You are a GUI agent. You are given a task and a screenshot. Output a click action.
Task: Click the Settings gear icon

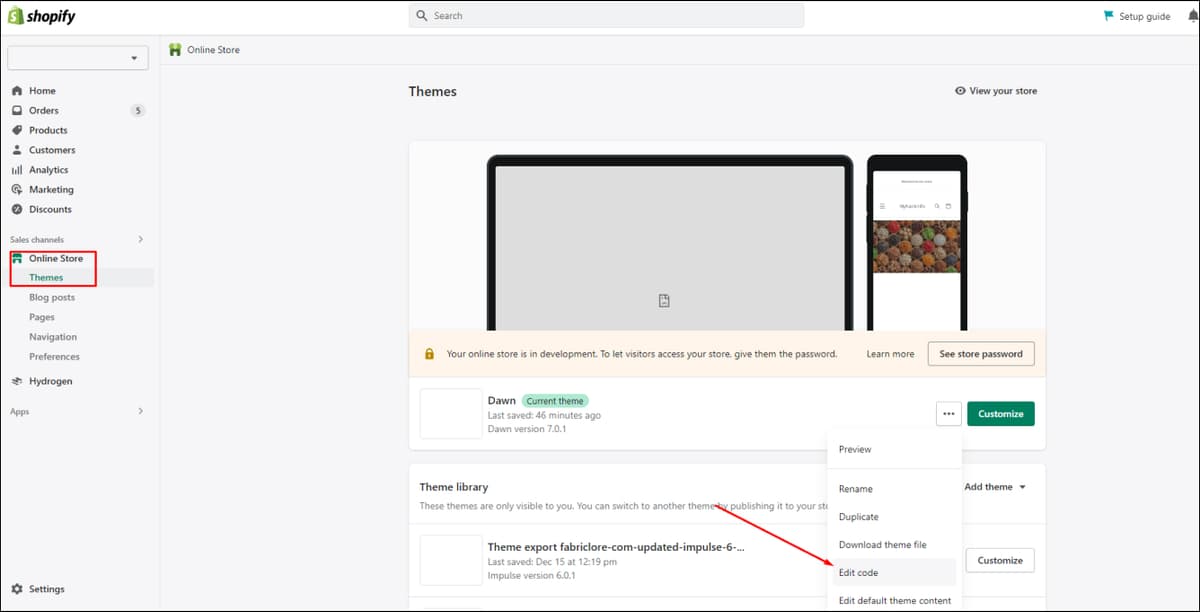pyautogui.click(x=17, y=589)
